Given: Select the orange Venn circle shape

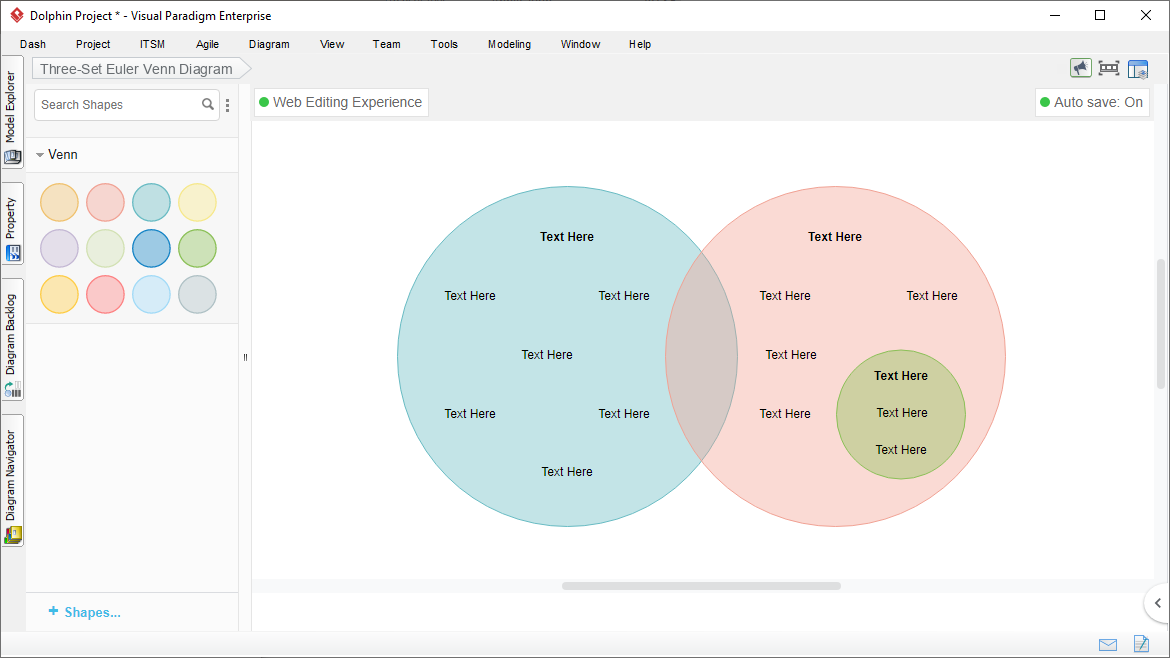Looking at the screenshot, I should (x=59, y=202).
